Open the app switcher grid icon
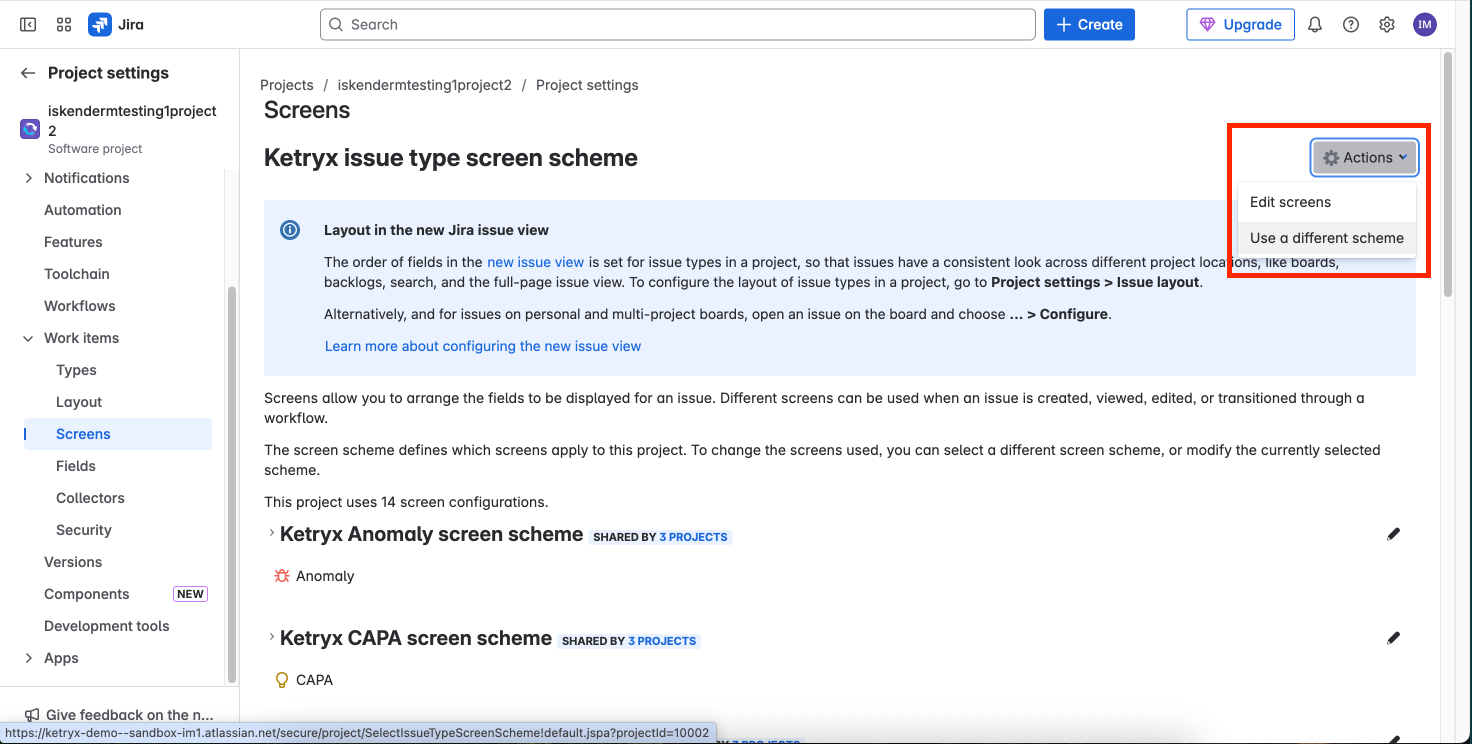This screenshot has height=744, width=1472. (x=64, y=24)
